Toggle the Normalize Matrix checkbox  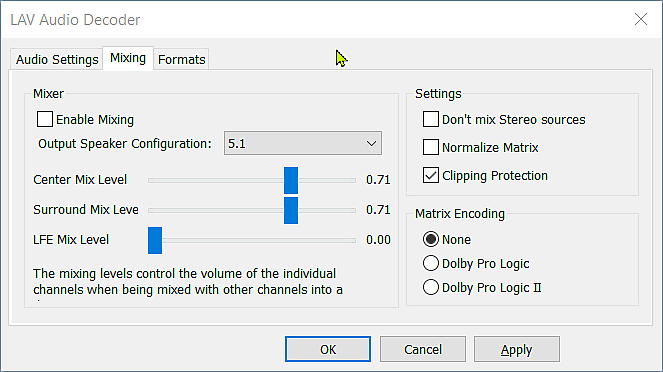point(430,148)
